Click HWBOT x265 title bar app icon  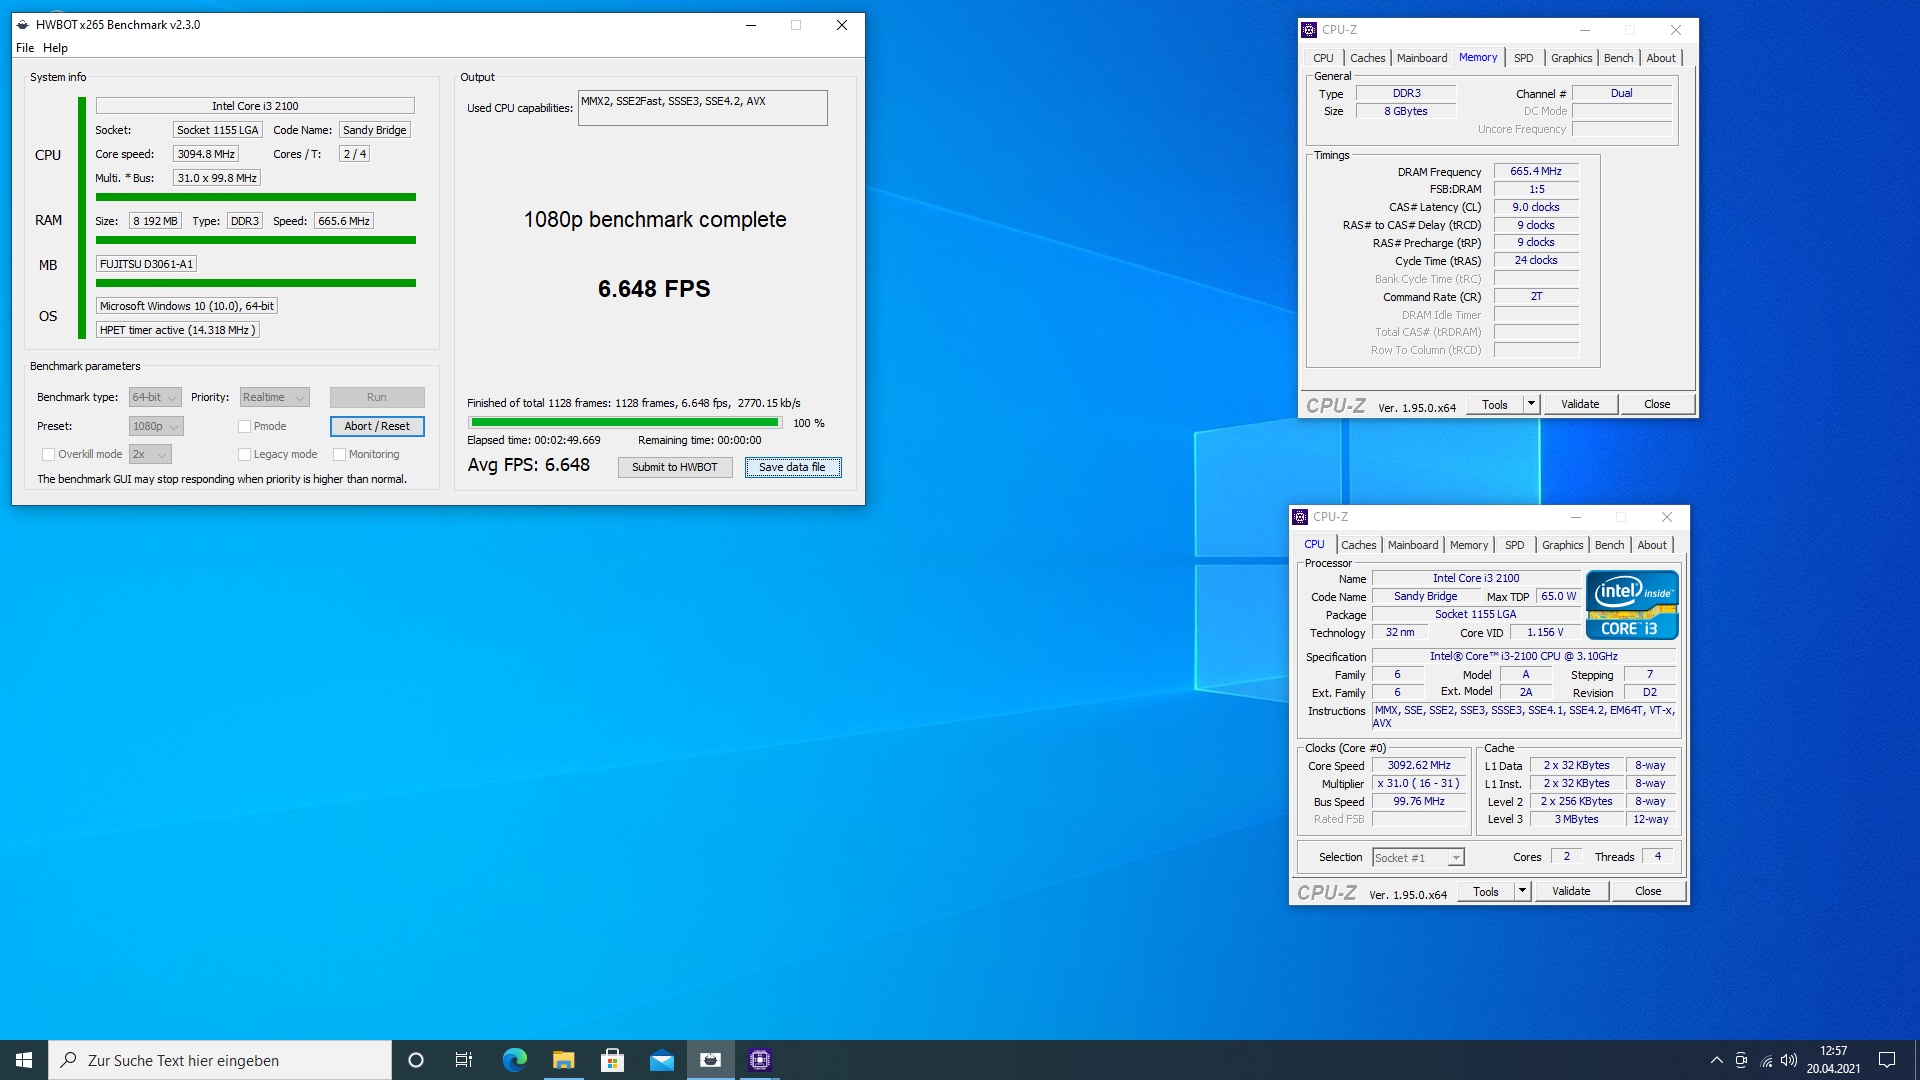(x=23, y=25)
